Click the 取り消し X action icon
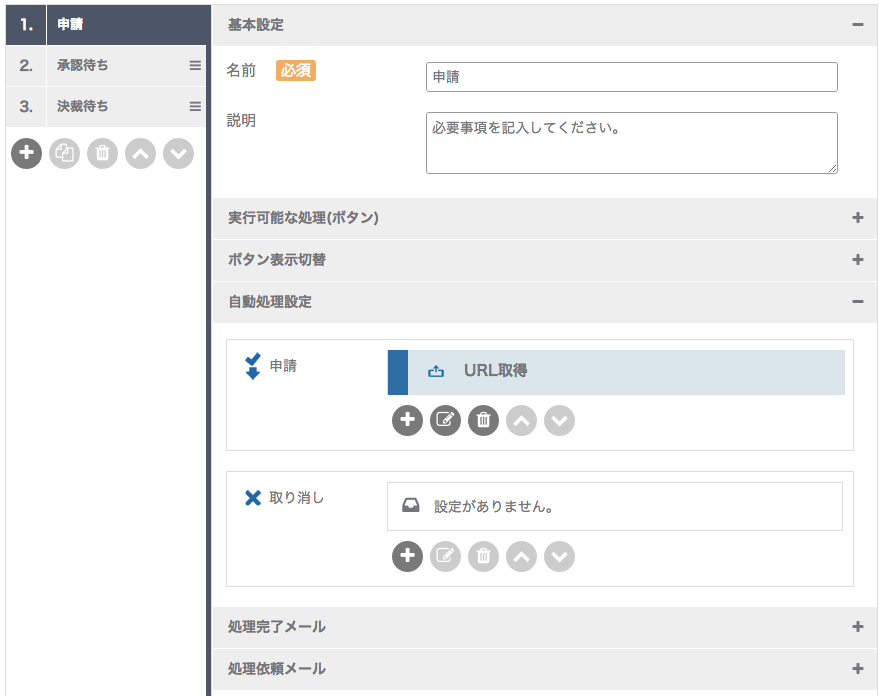The height and width of the screenshot is (696, 887). (x=253, y=498)
